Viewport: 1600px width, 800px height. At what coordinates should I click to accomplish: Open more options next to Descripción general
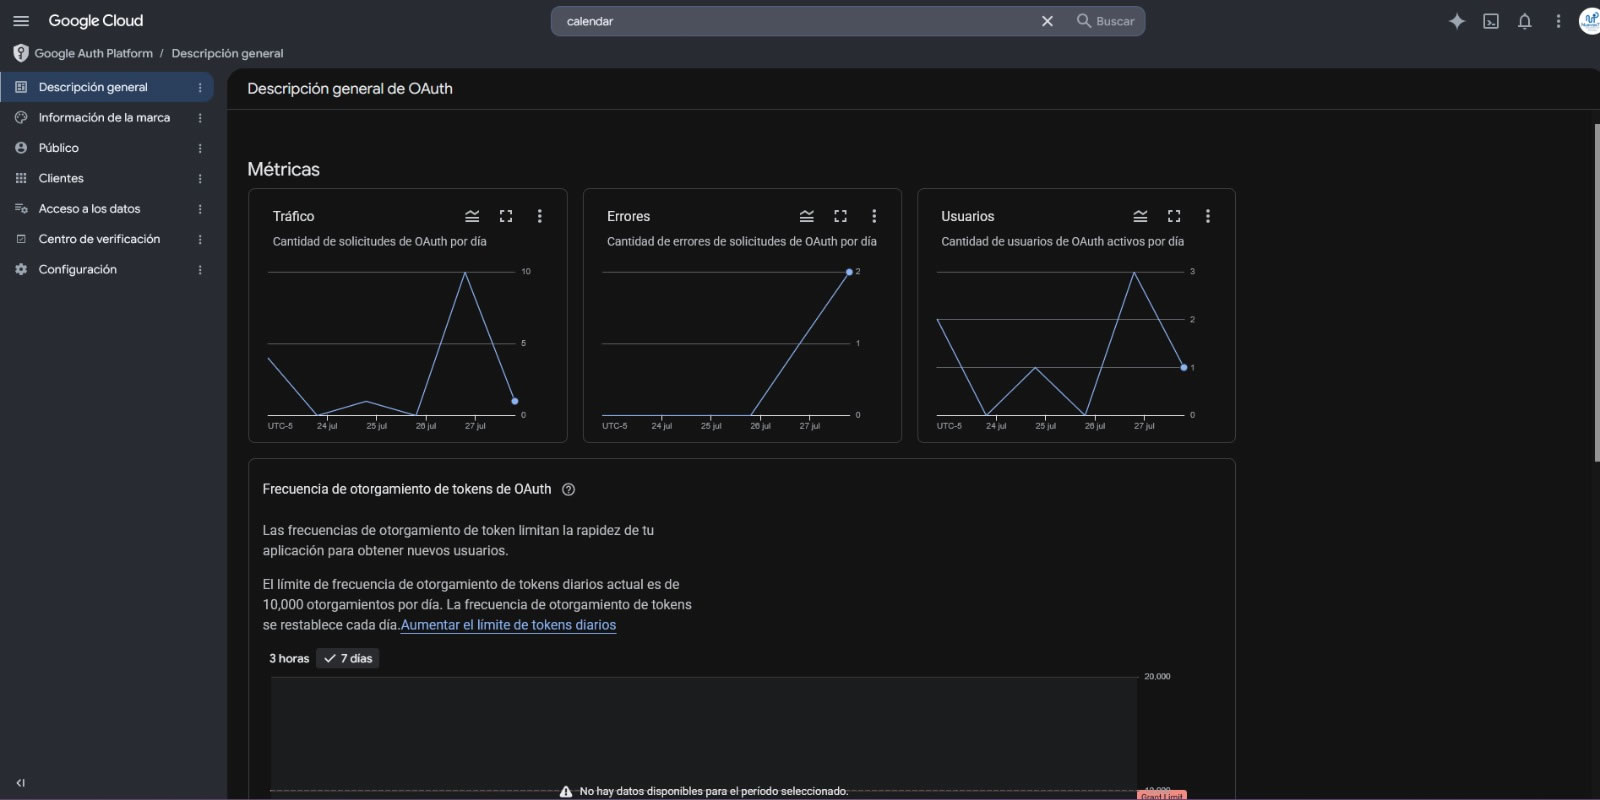coord(200,87)
